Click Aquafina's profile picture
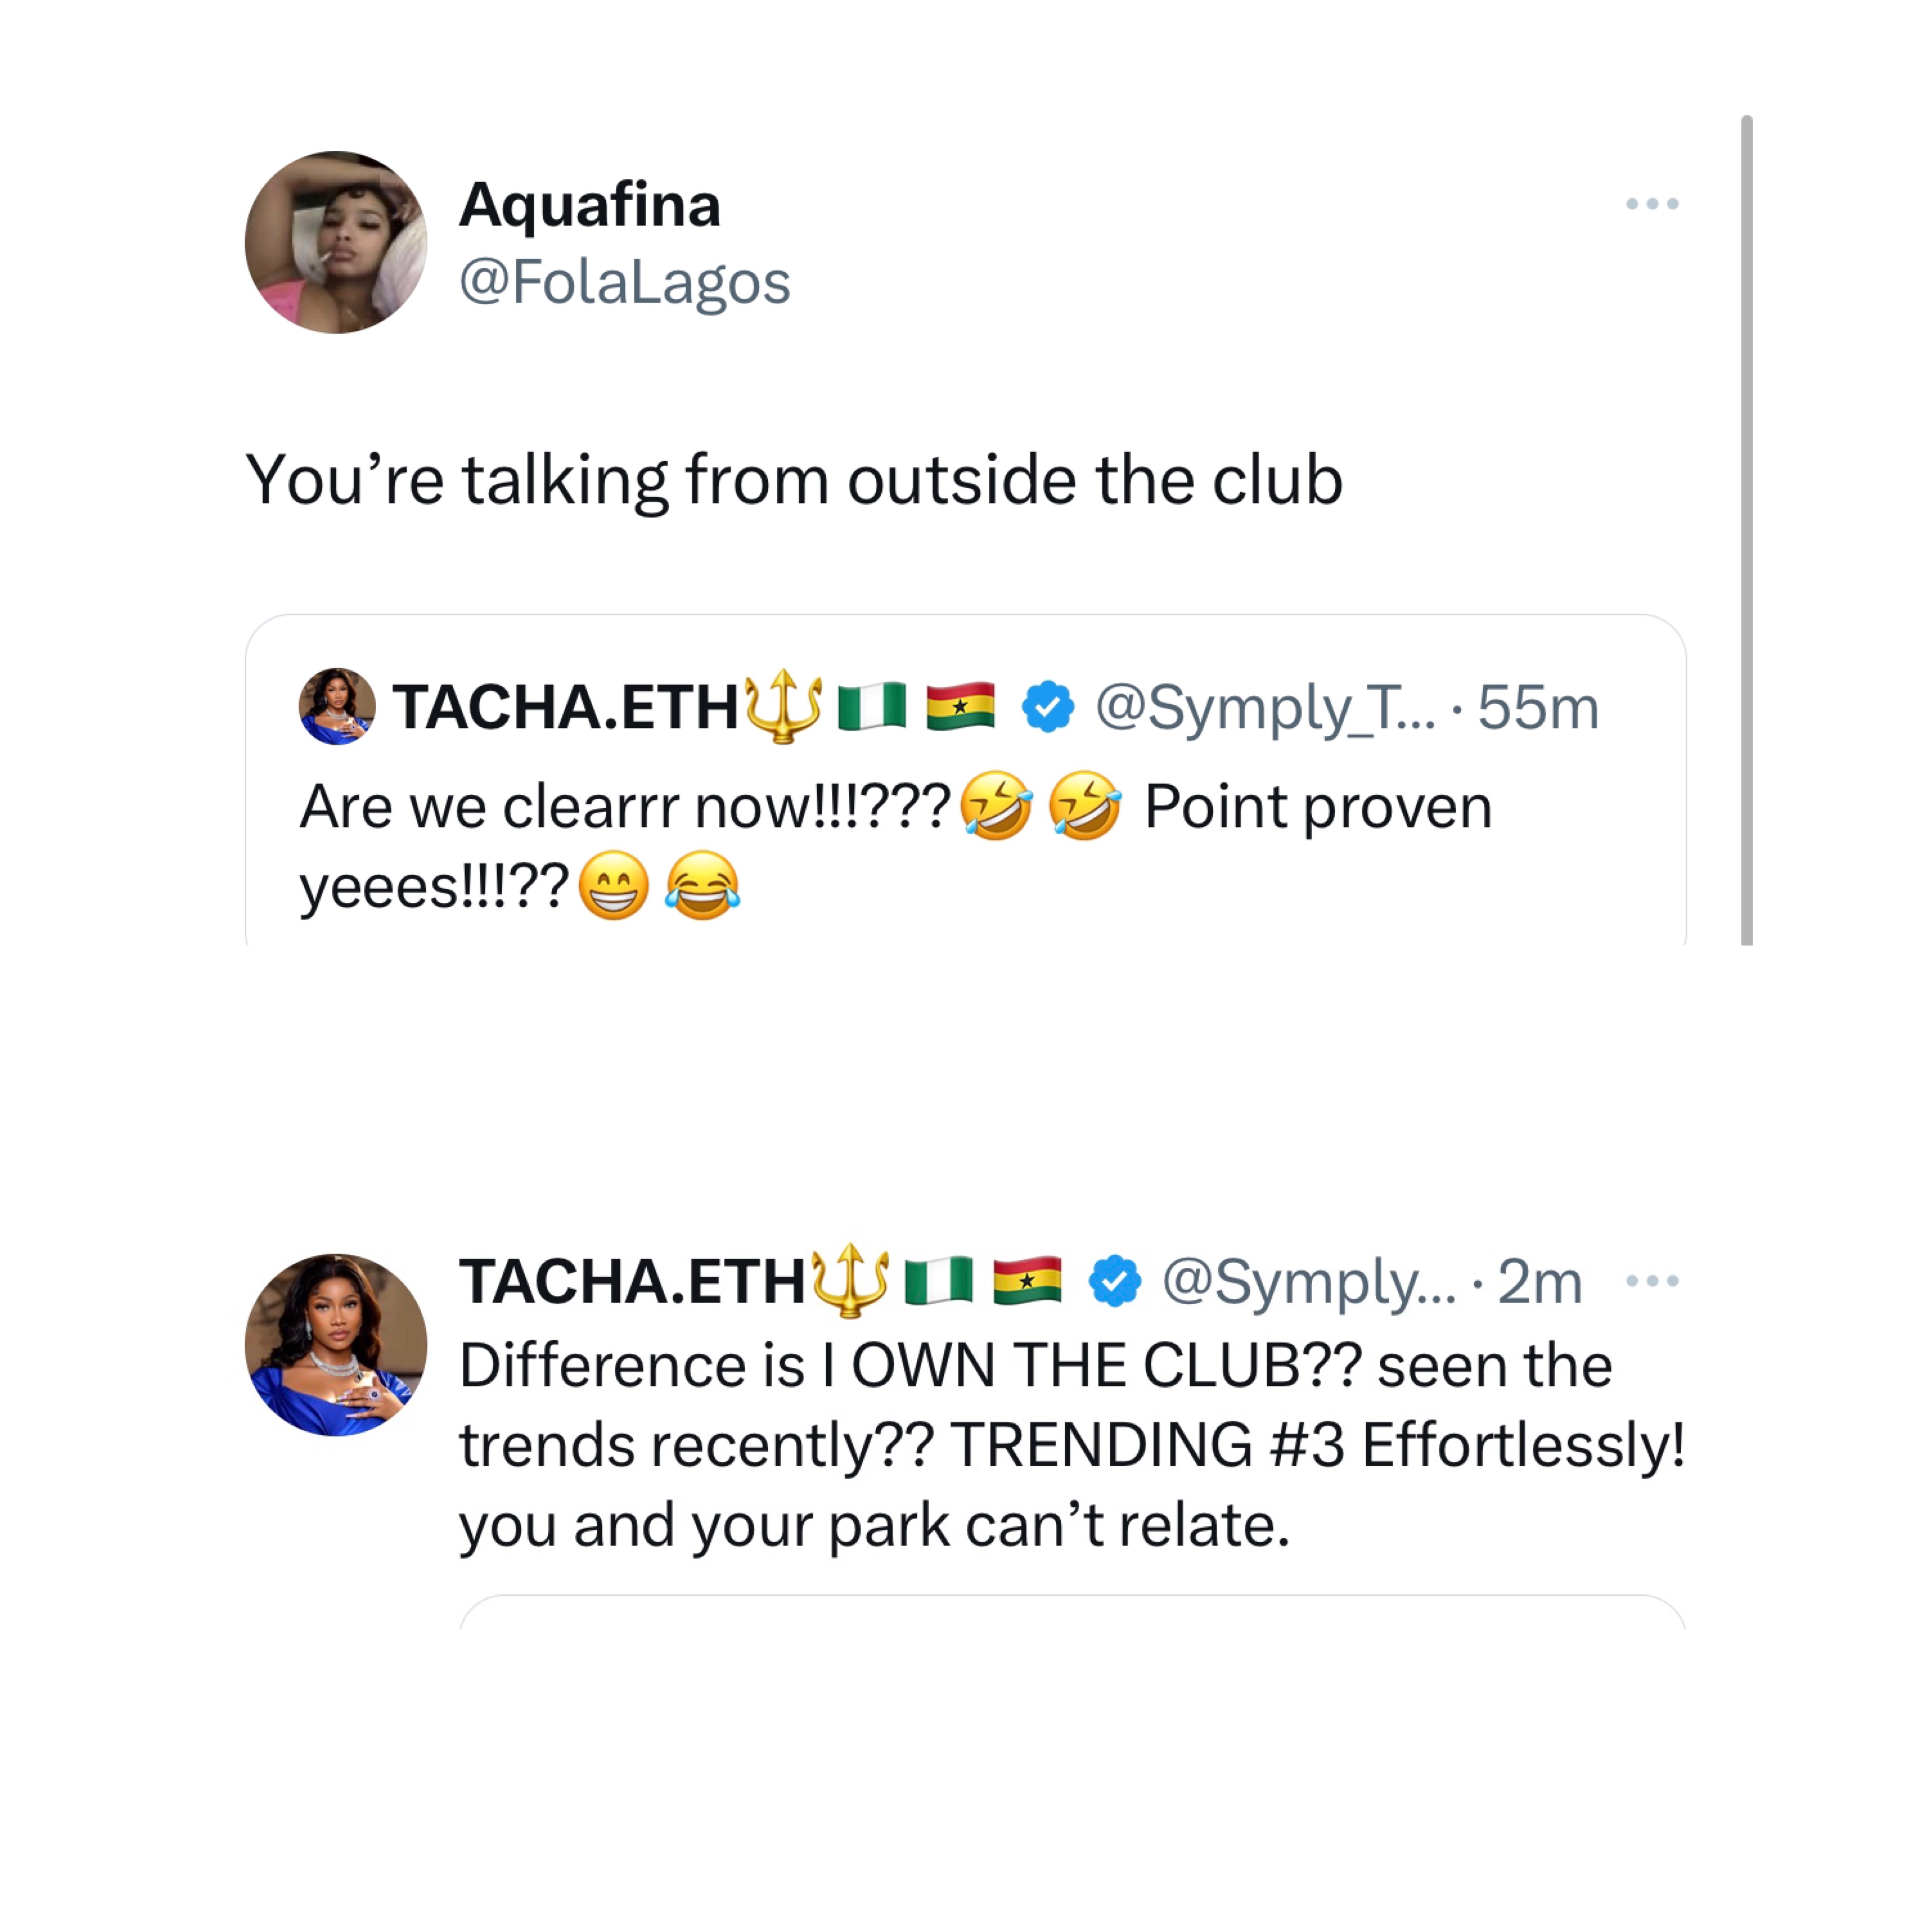1932x1932 pixels. click(x=336, y=242)
